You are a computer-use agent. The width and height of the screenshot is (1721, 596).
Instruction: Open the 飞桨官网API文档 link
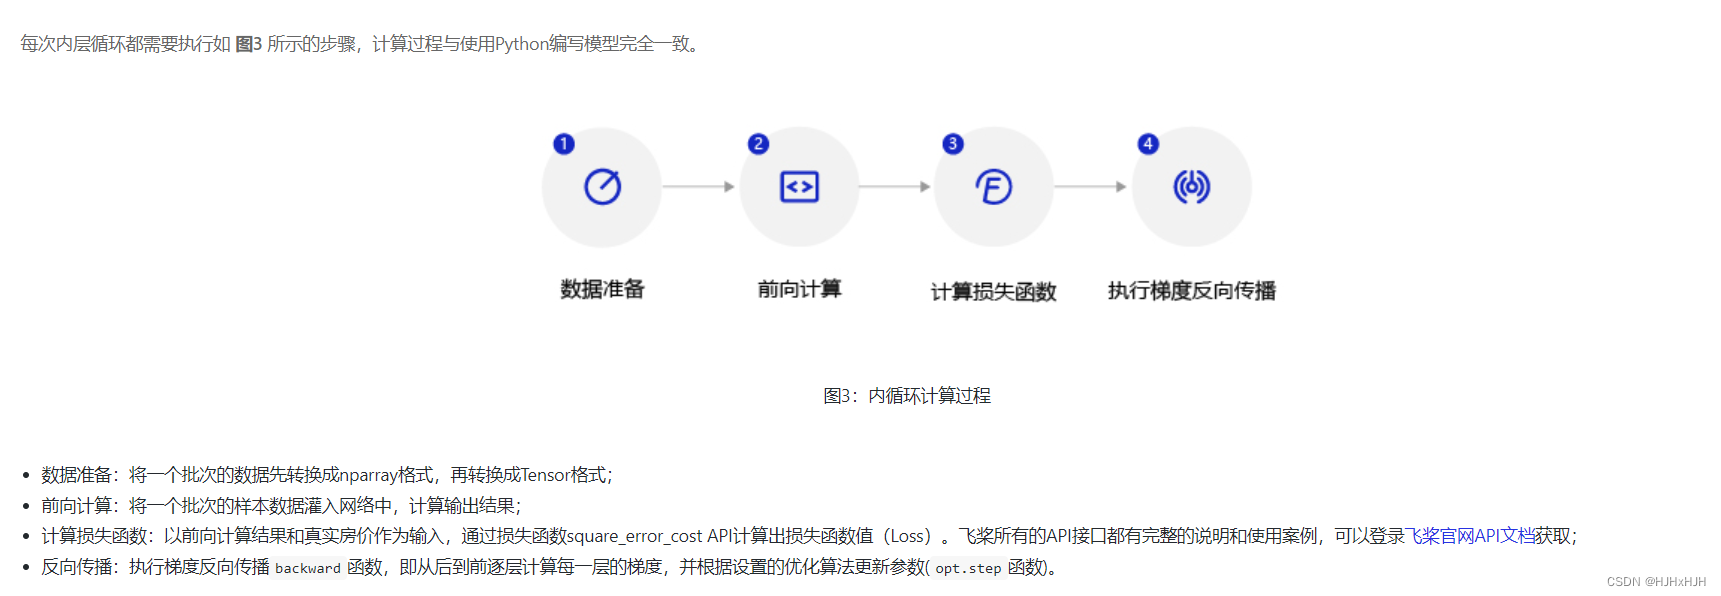[1470, 536]
